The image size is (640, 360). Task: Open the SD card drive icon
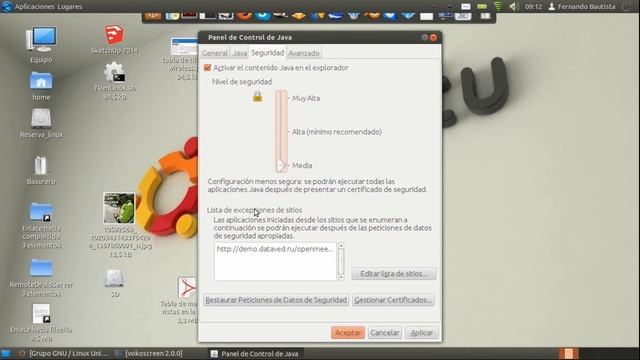[x=114, y=278]
